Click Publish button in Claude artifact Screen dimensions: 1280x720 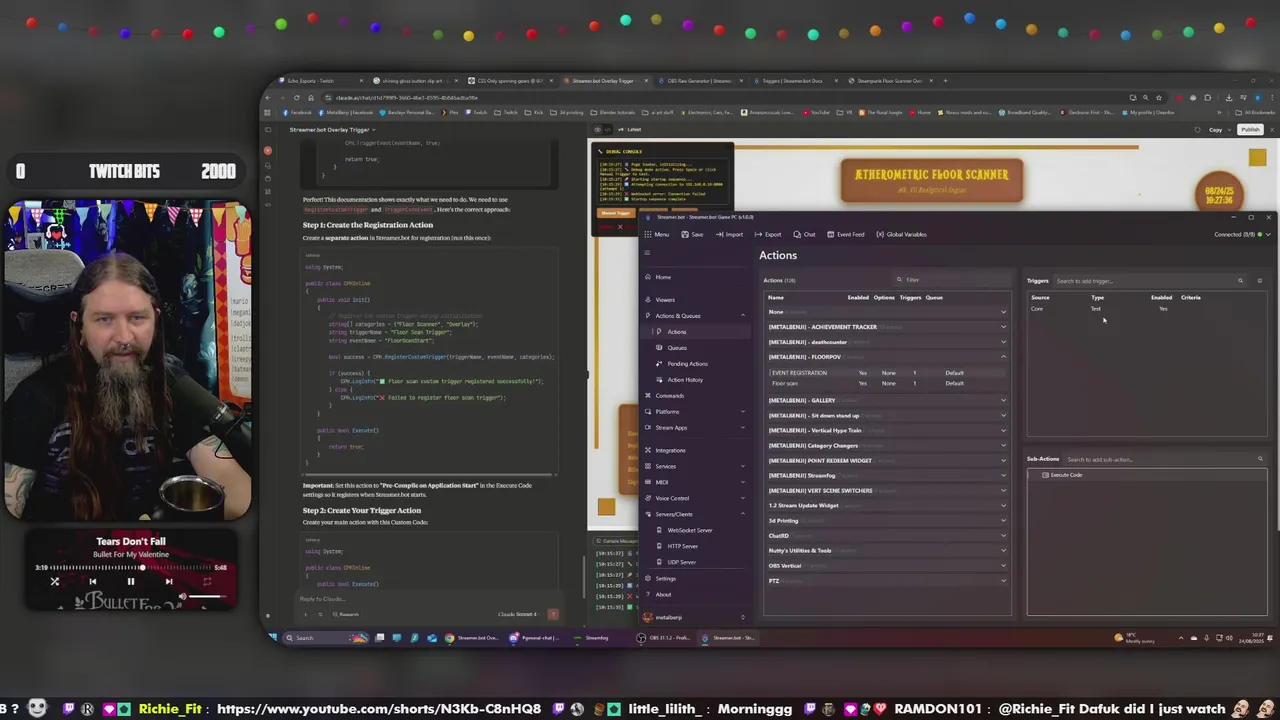click(x=1250, y=130)
